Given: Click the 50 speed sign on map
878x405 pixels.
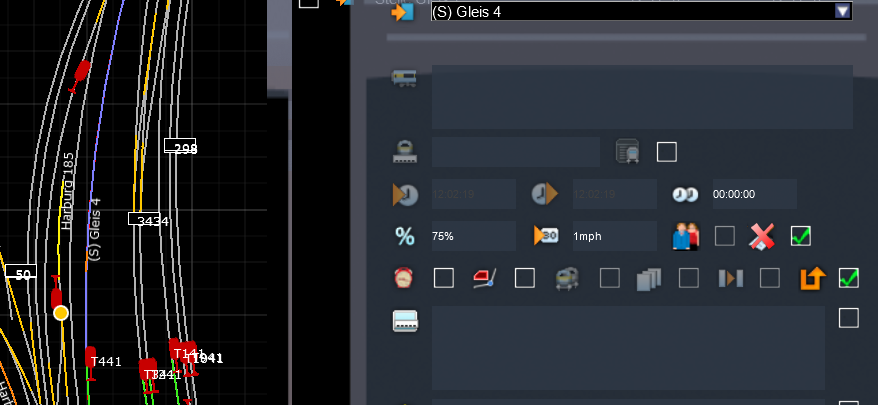Looking at the screenshot, I should 21,272.
